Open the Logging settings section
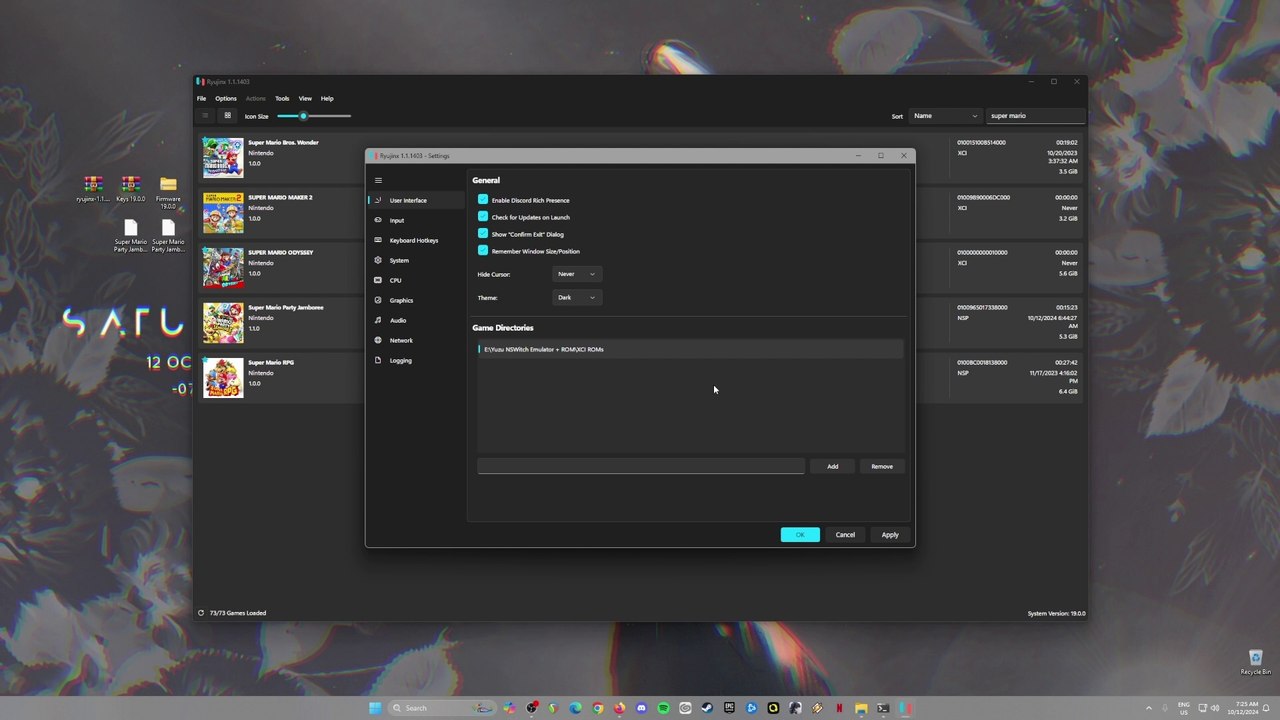The height and width of the screenshot is (720, 1280). tap(400, 360)
